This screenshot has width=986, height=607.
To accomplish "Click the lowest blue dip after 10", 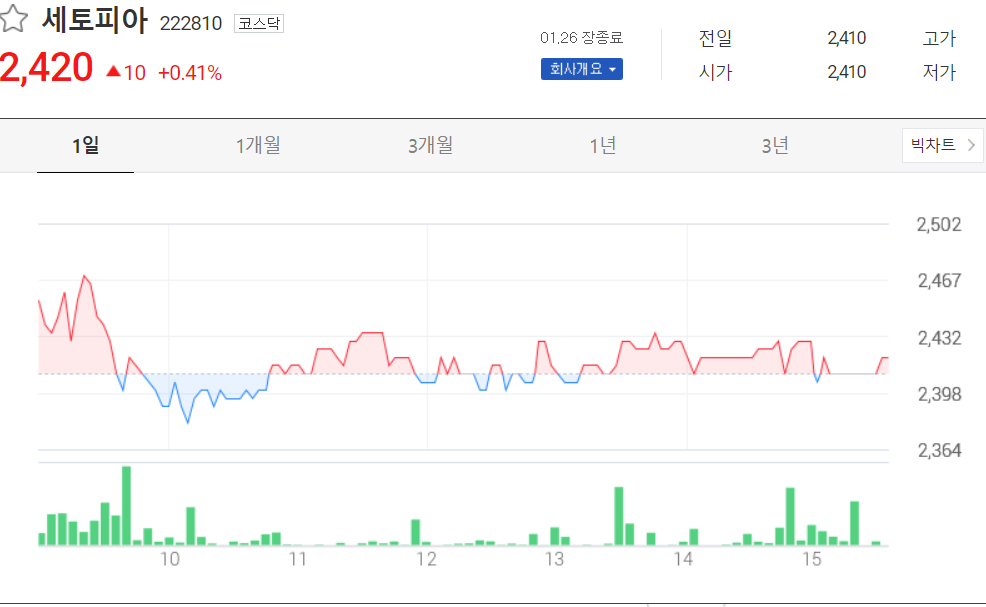I will 187,421.
